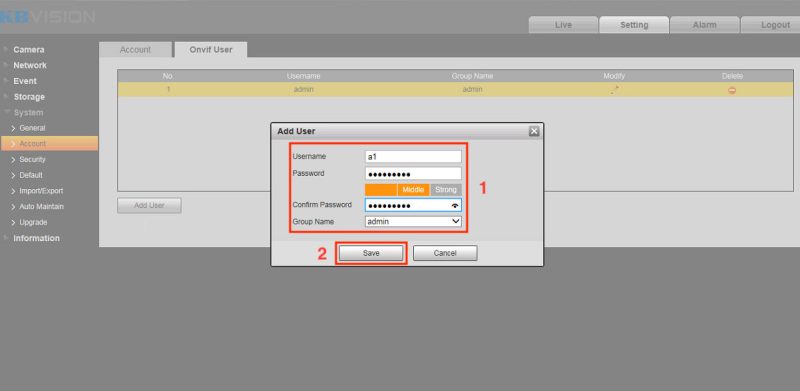Open the Group Name dropdown

(413, 222)
